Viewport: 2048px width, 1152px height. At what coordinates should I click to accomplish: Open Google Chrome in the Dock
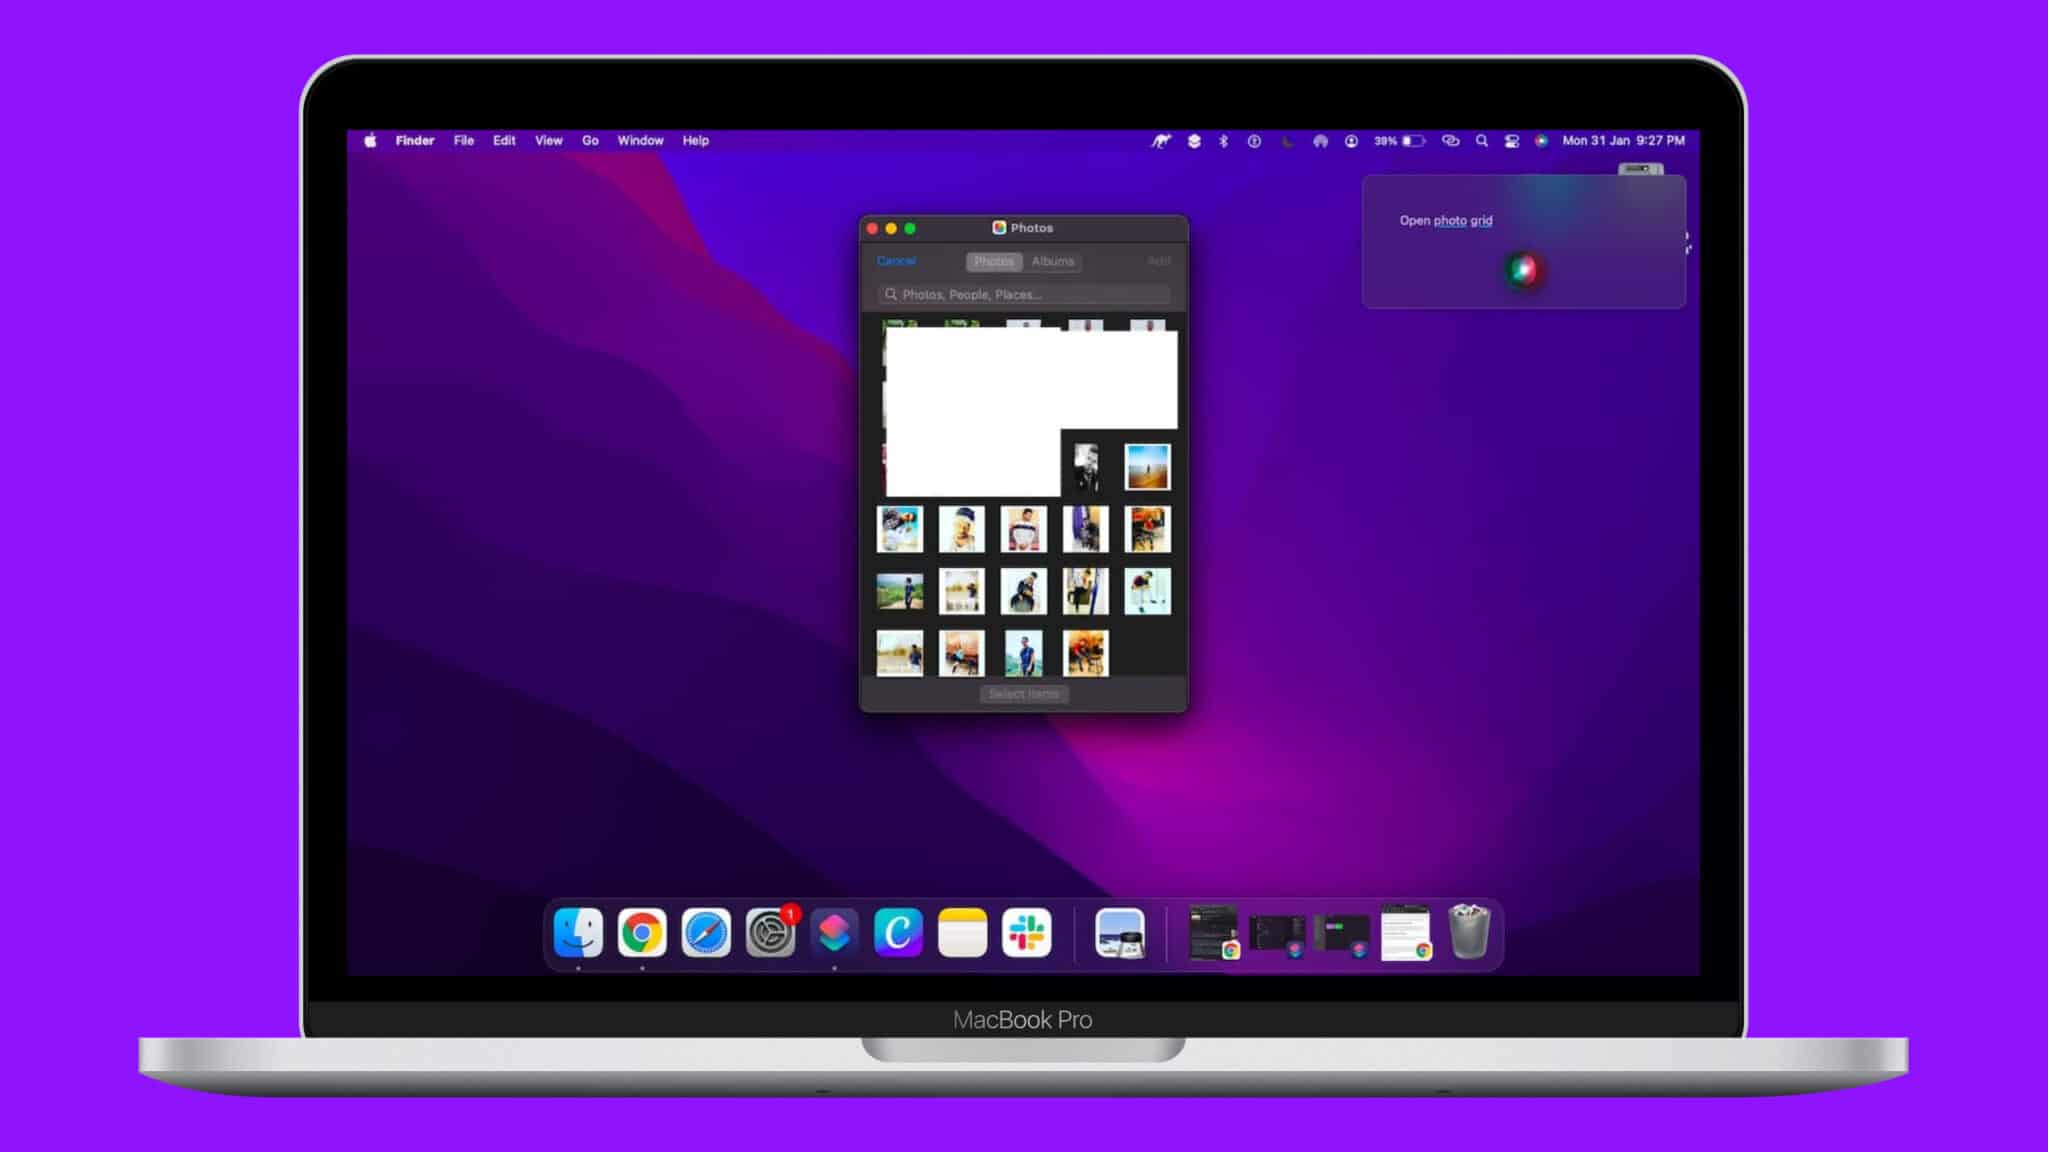(x=642, y=933)
